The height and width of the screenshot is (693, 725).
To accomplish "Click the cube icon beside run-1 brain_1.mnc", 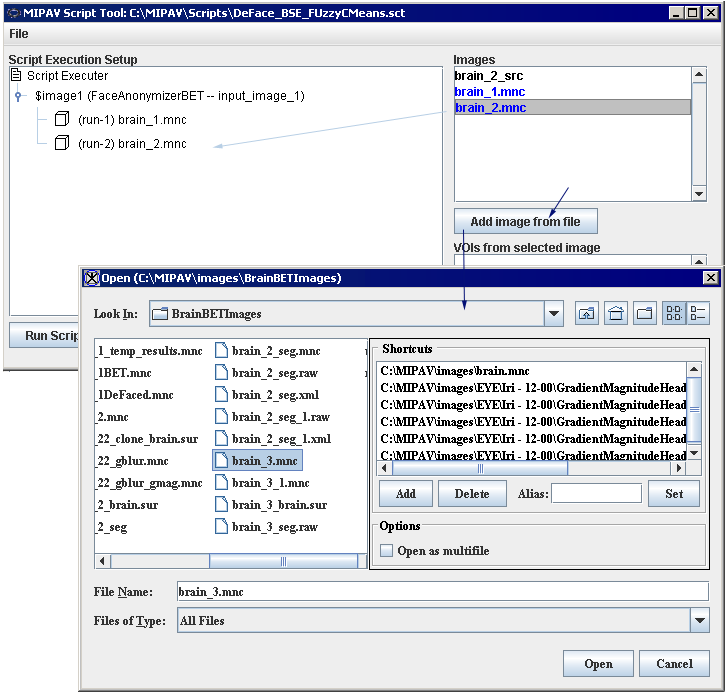I will [61, 120].
